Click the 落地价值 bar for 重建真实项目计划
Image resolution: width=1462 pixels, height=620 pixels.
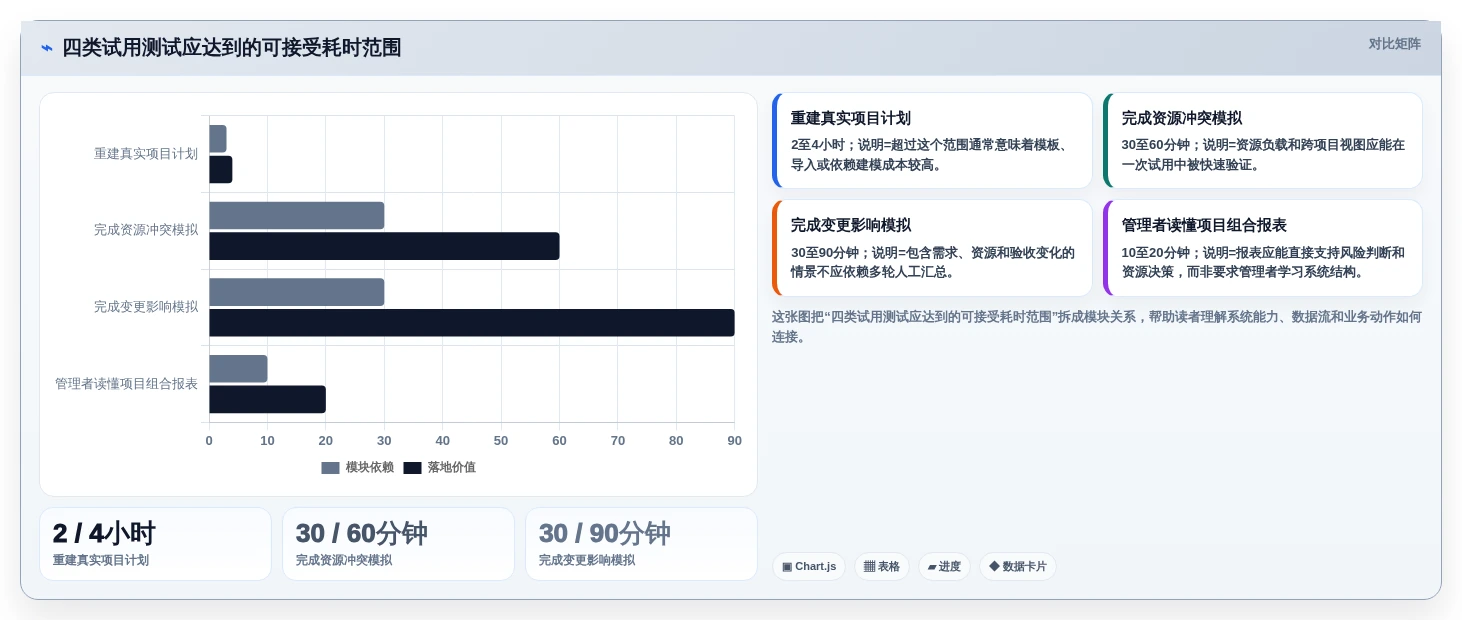pyautogui.click(x=220, y=169)
